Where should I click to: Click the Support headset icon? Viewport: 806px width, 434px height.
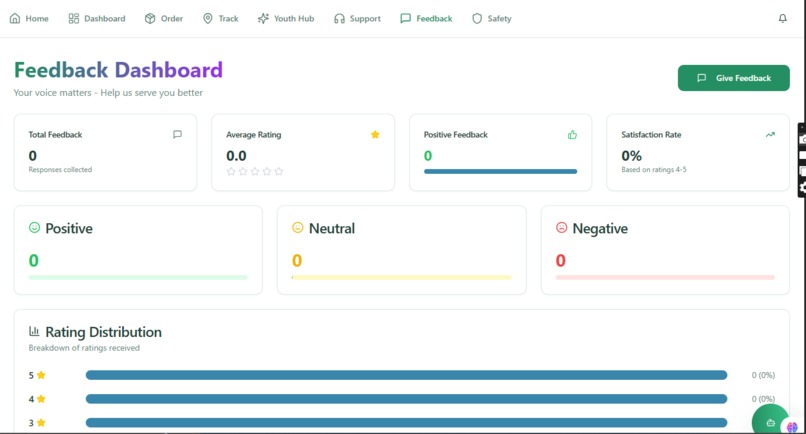pyautogui.click(x=339, y=19)
